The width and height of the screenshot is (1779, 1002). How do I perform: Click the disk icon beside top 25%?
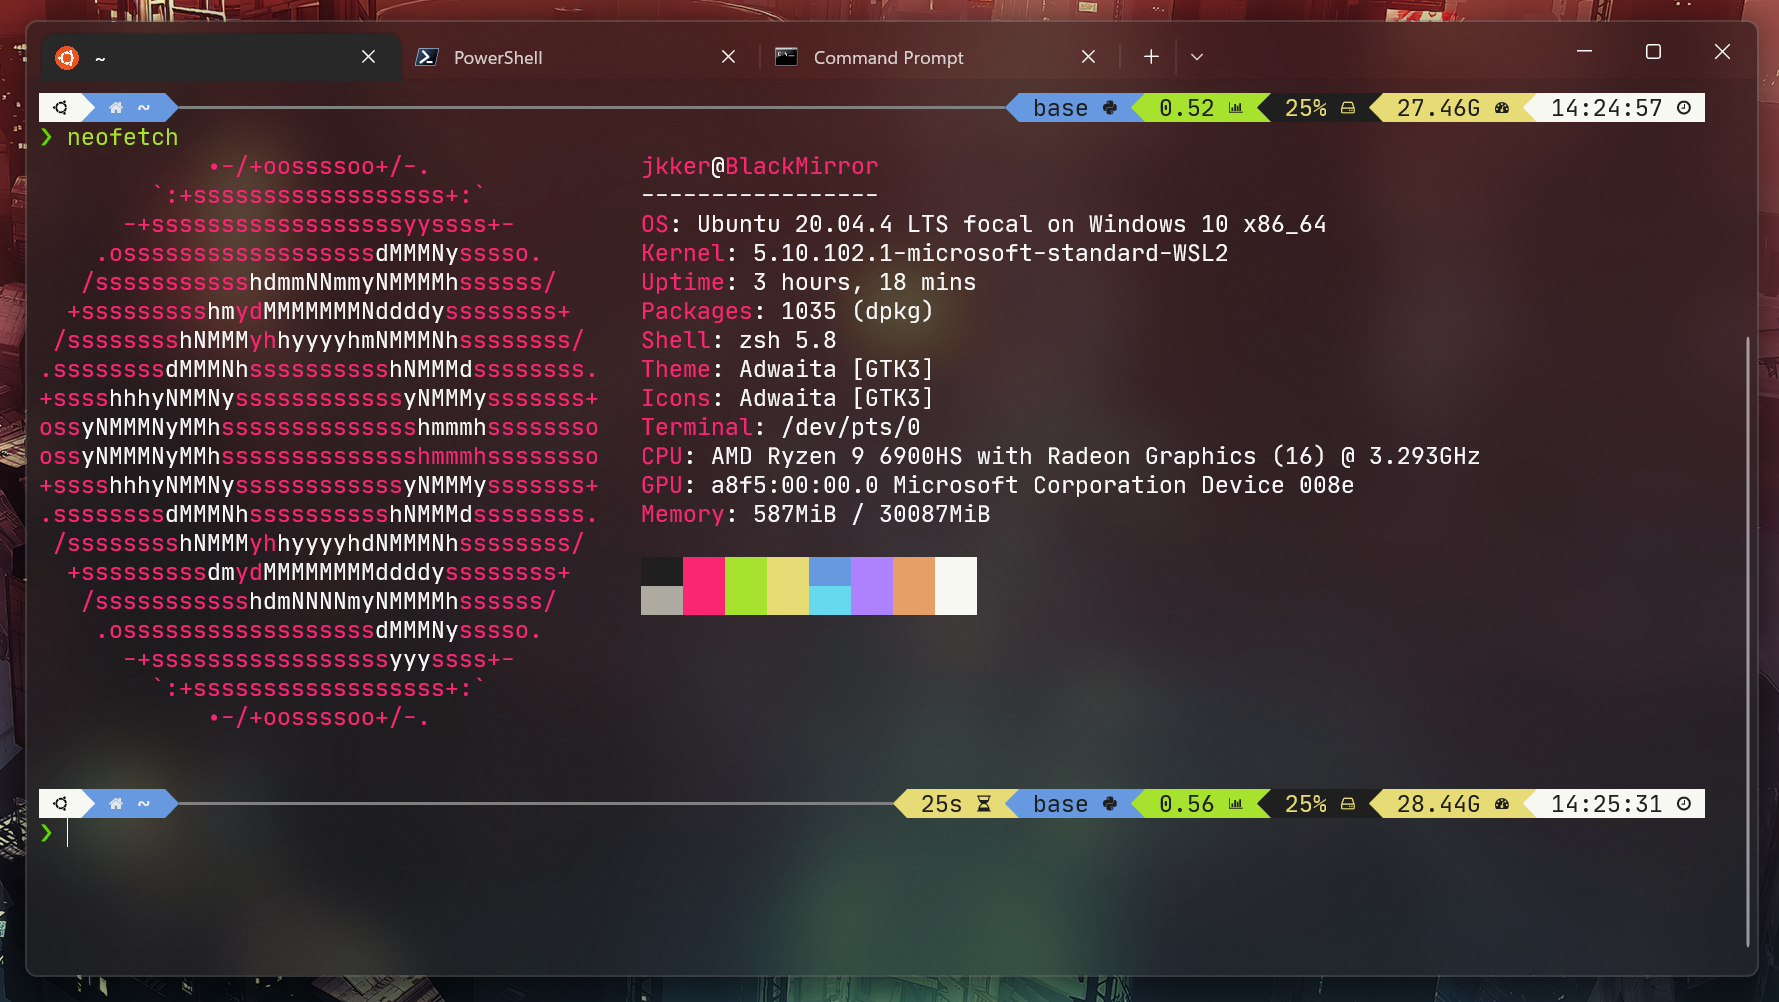(x=1348, y=107)
